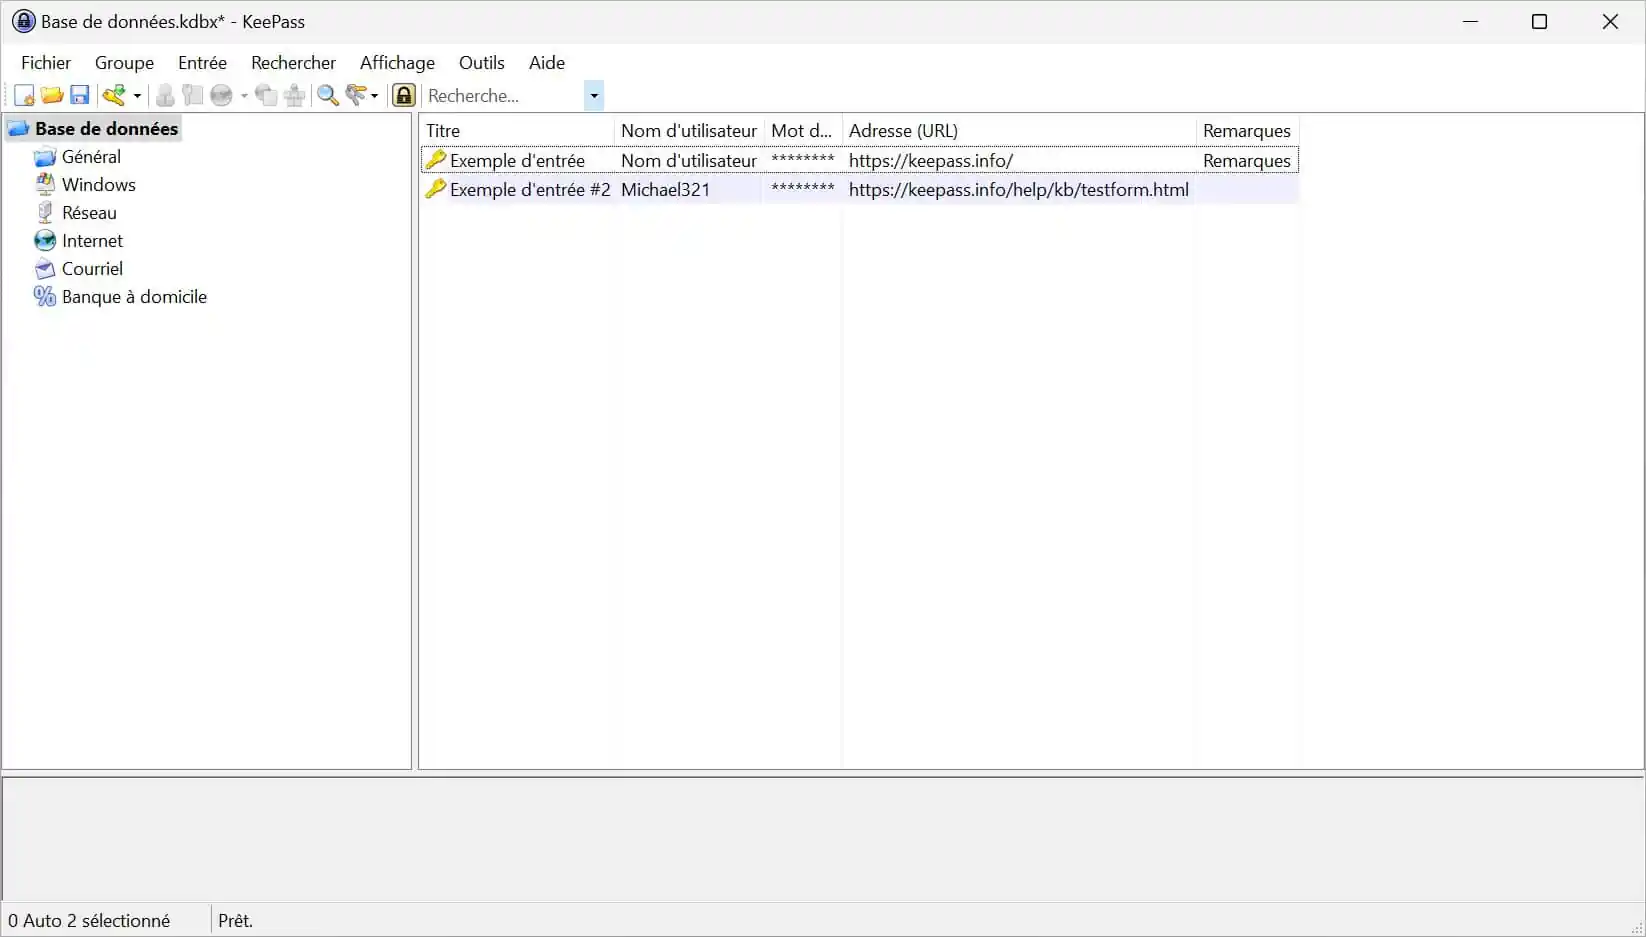Select the Réseau group
Screen dimensions: 1646x937
pos(89,212)
